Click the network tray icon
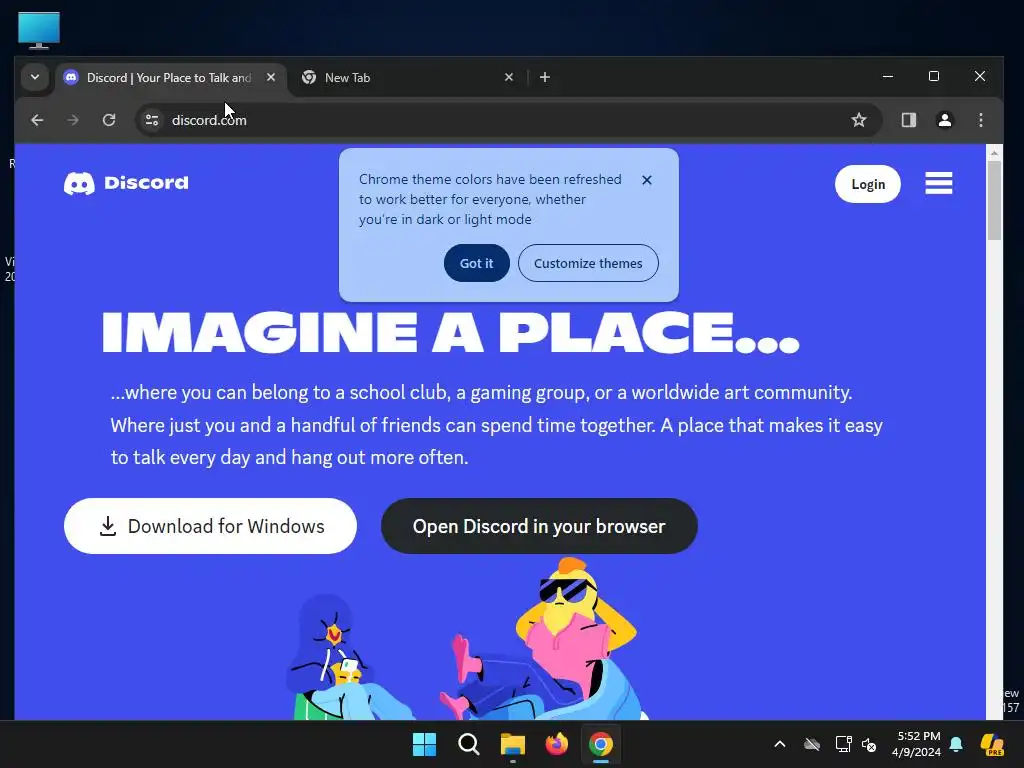The width and height of the screenshot is (1024, 768). click(843, 744)
